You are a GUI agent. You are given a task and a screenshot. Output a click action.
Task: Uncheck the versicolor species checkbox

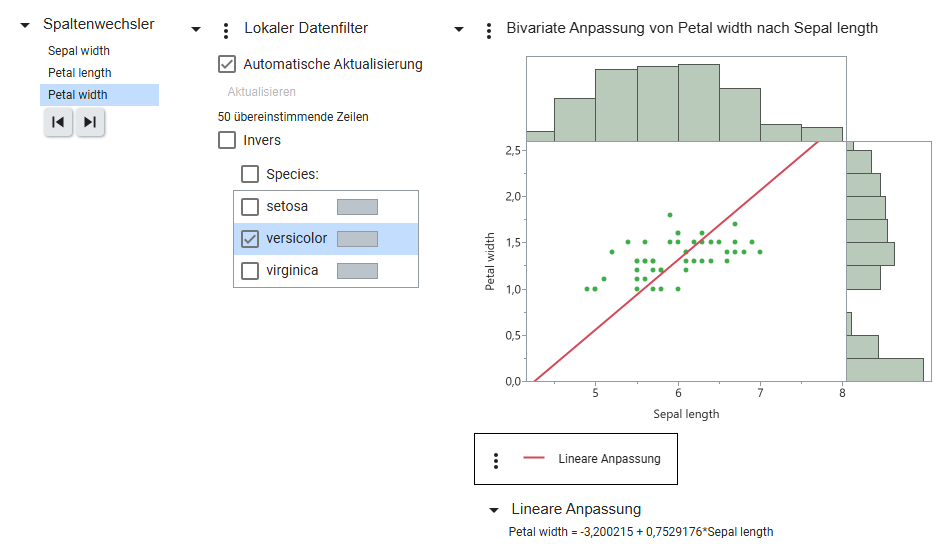point(250,239)
